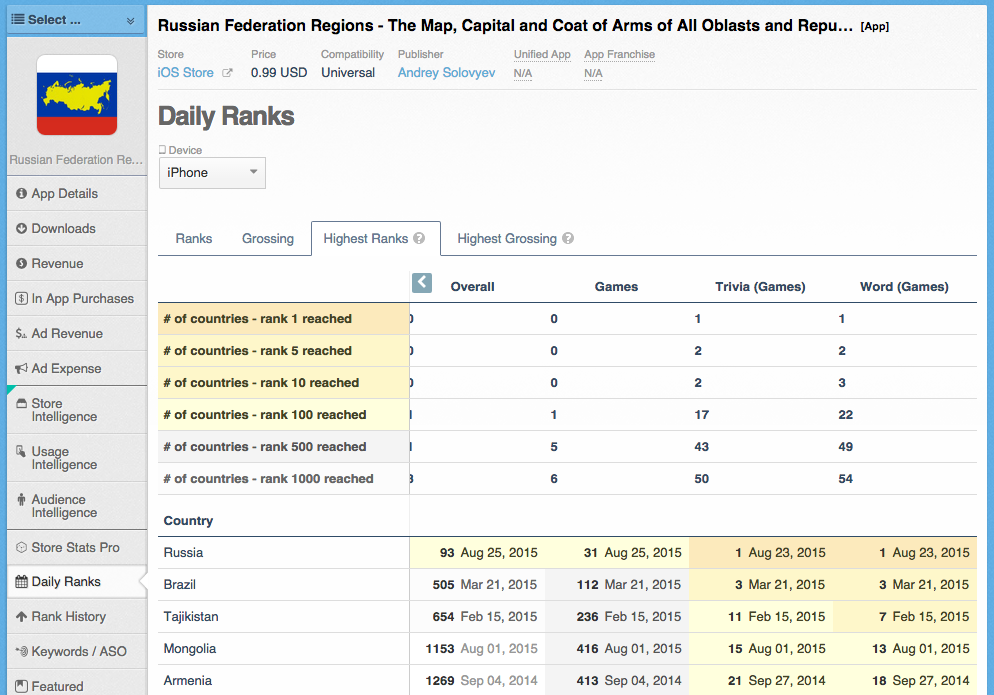Expand the Usage Intelligence section
The image size is (994, 695).
(x=64, y=458)
